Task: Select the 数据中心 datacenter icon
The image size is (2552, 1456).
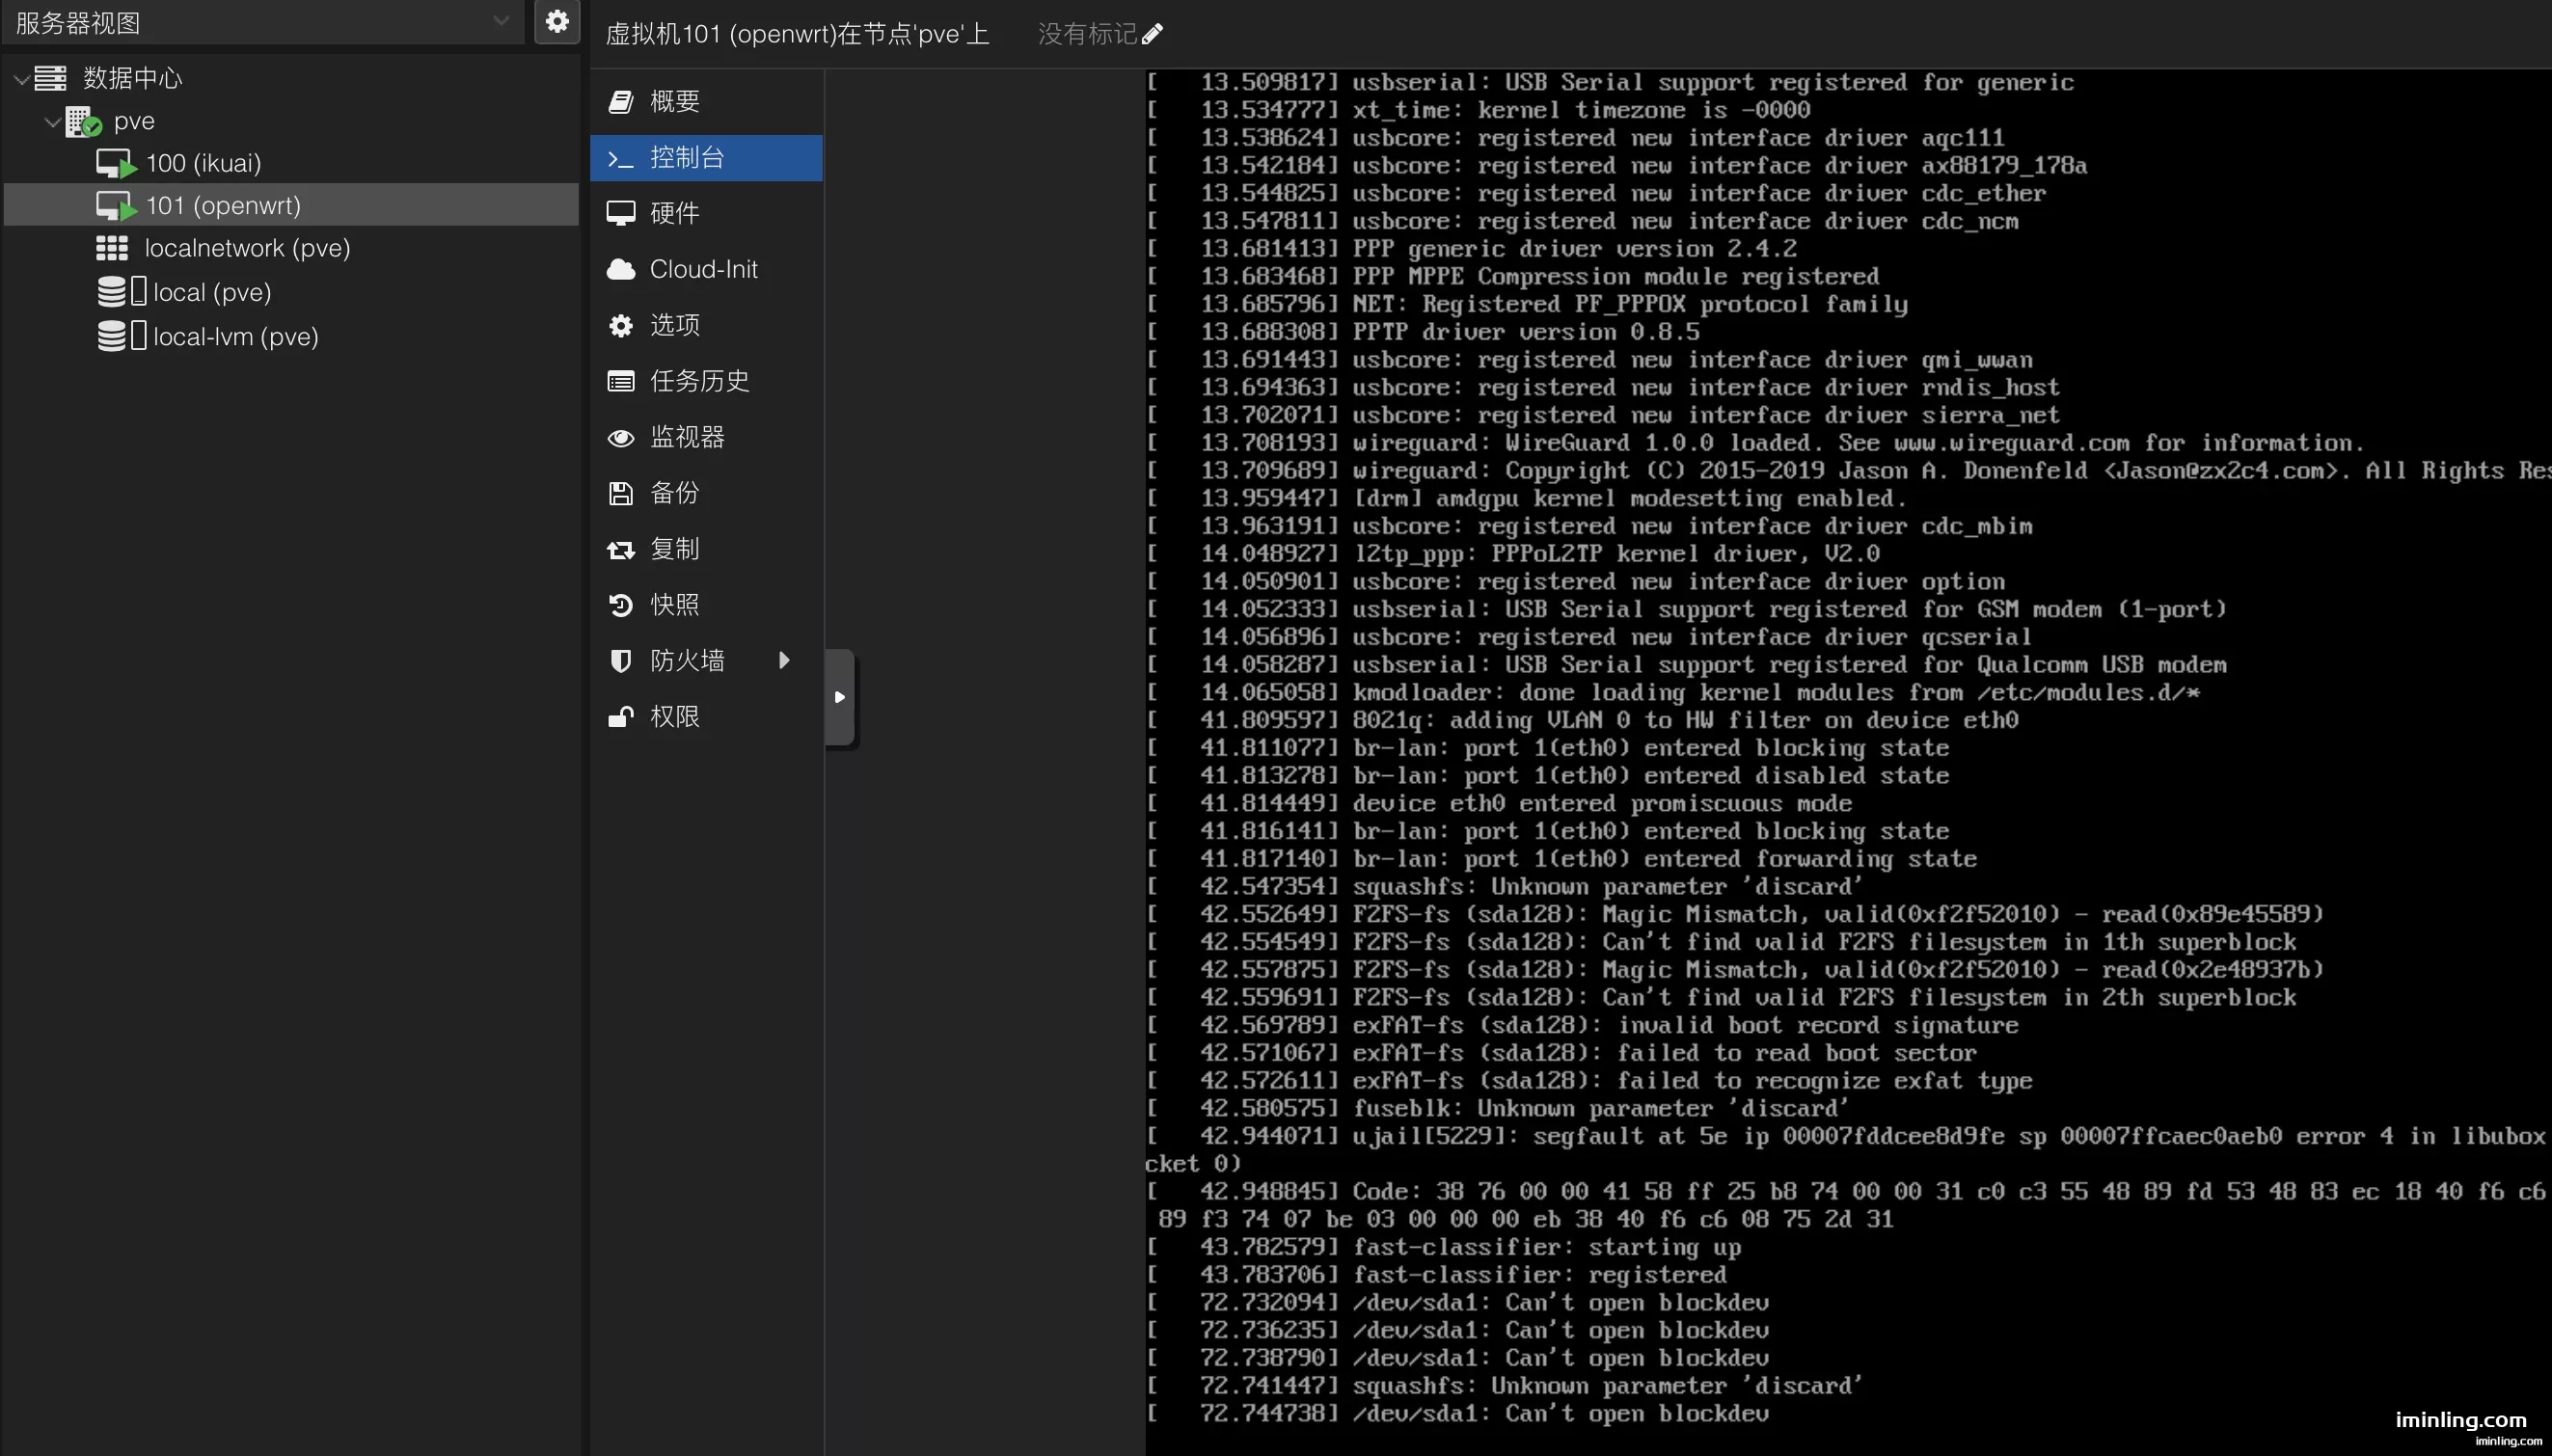Action: (x=50, y=78)
